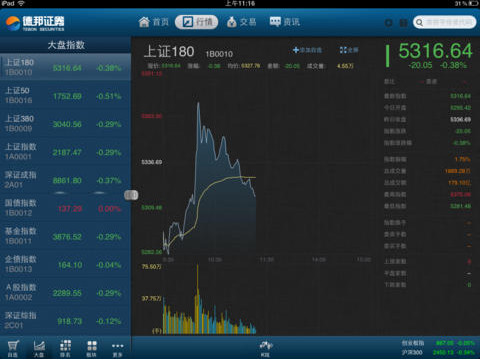Open the 交易 trading tab
Image resolution: width=480 pixels, height=360 pixels.
(x=242, y=22)
